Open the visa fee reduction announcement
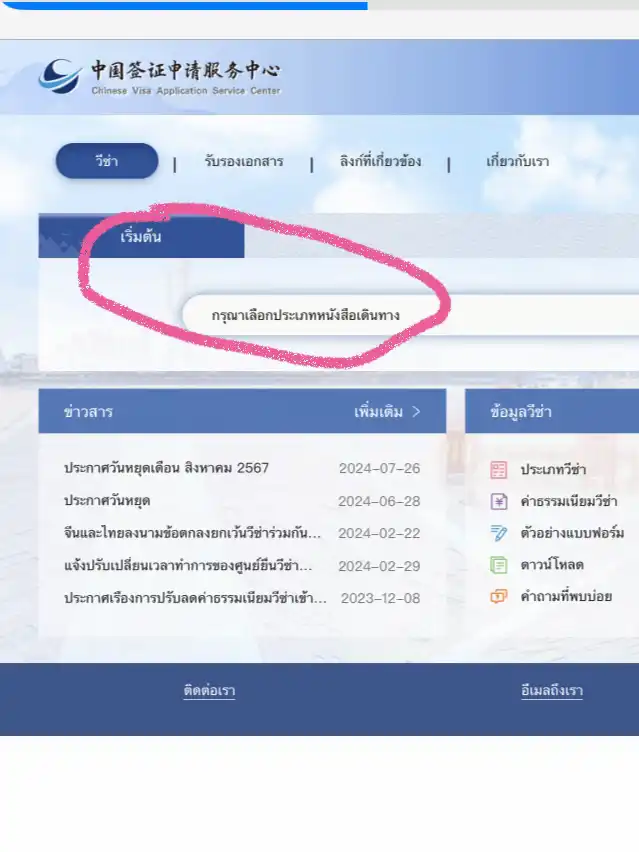Viewport: 639px width, 852px height. 195,598
